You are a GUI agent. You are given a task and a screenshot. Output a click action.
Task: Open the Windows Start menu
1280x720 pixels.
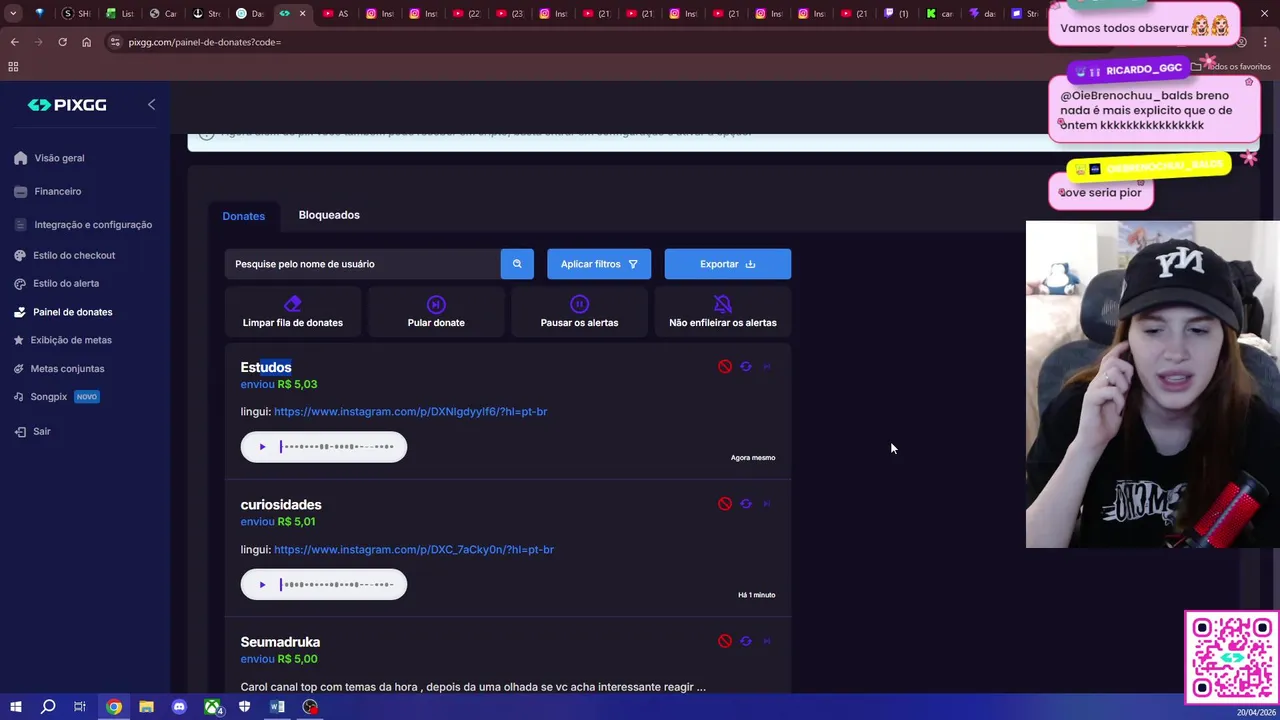(x=15, y=707)
